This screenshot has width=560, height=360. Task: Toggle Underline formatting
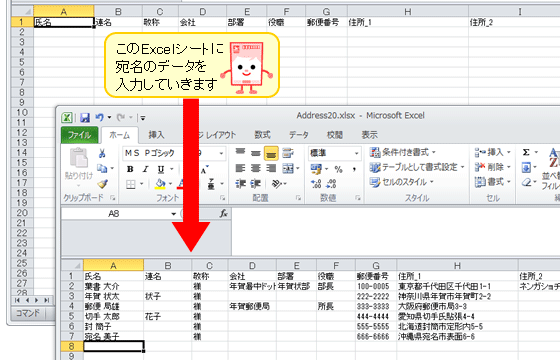pos(161,169)
